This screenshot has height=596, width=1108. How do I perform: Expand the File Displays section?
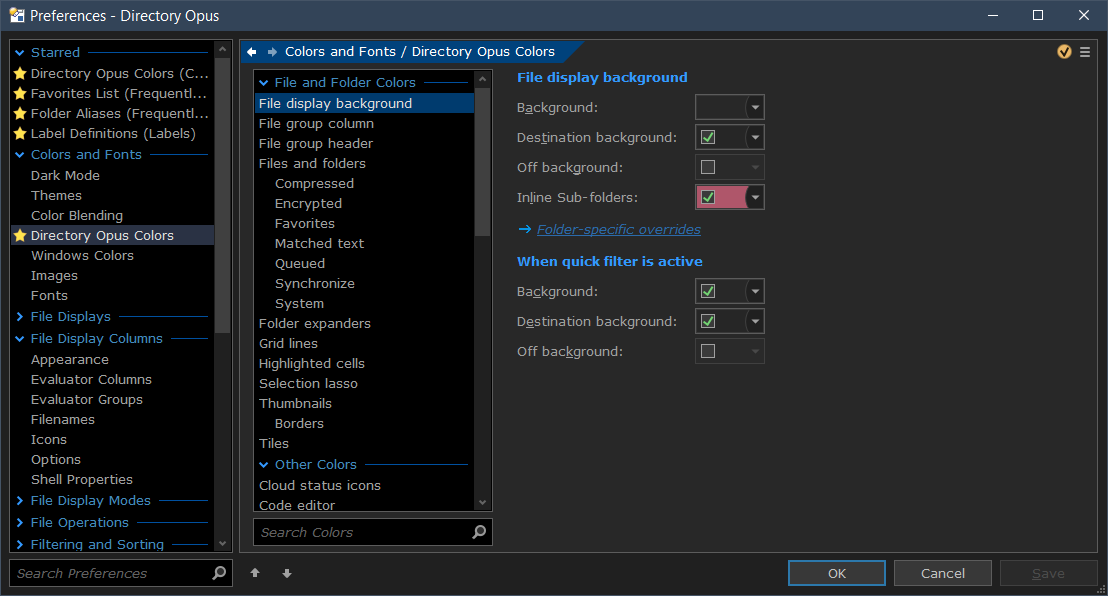[x=20, y=316]
